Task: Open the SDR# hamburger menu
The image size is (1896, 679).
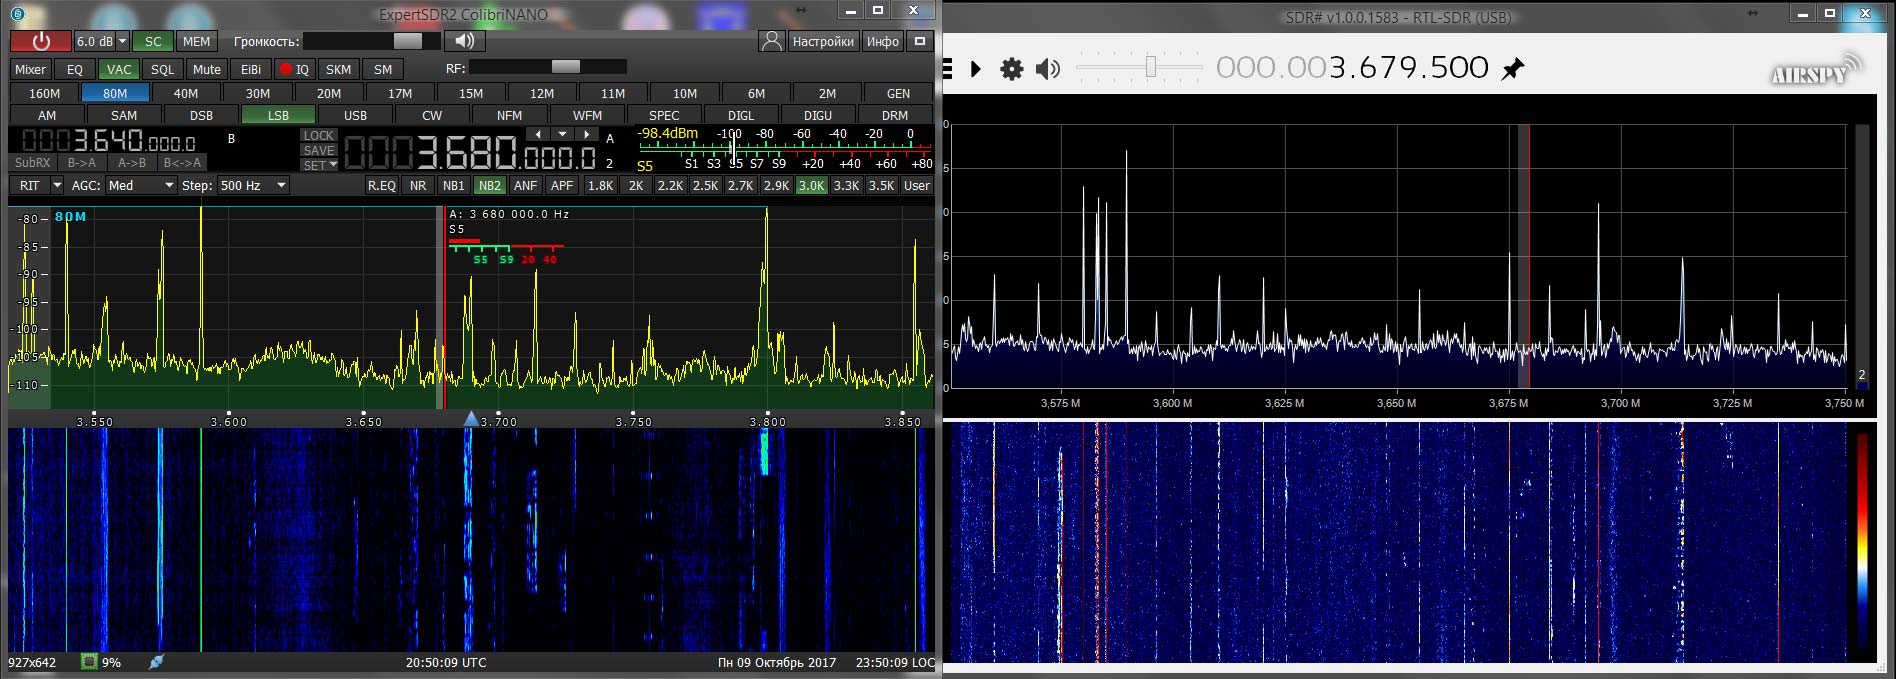Action: coord(947,68)
